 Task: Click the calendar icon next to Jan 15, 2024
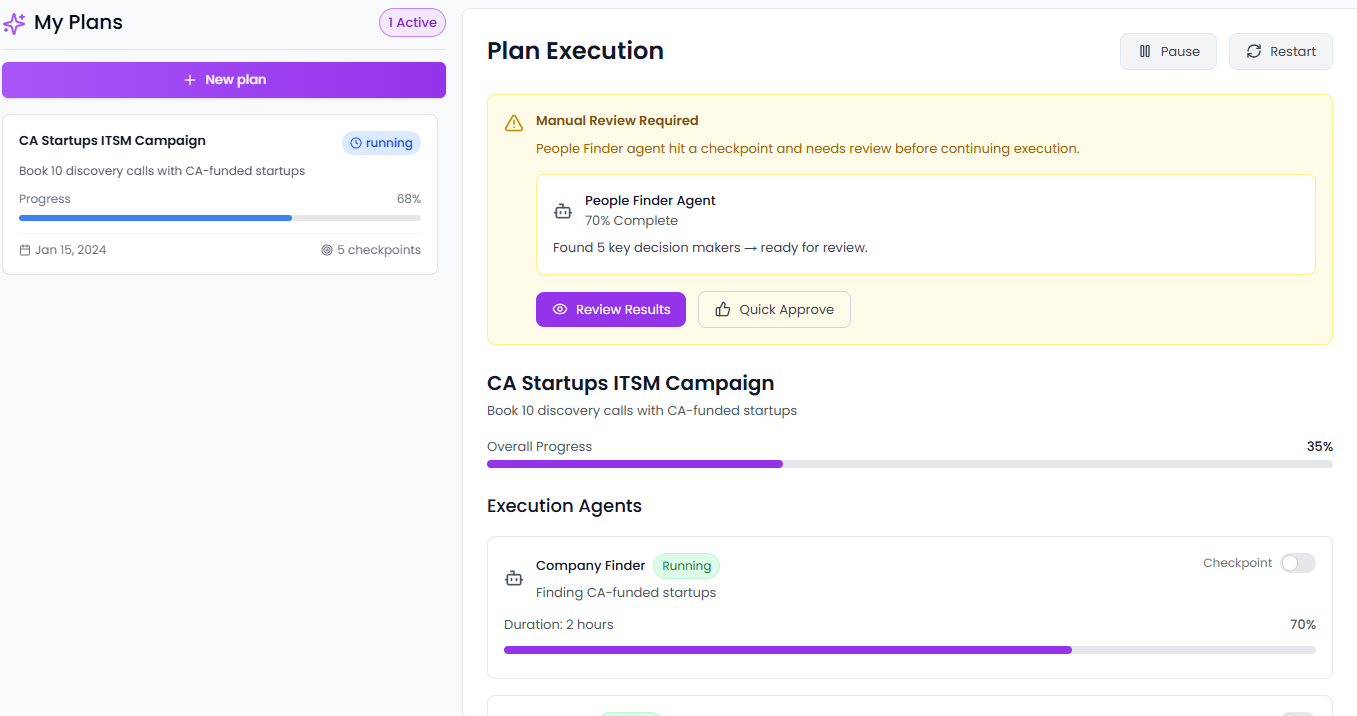[25, 250]
